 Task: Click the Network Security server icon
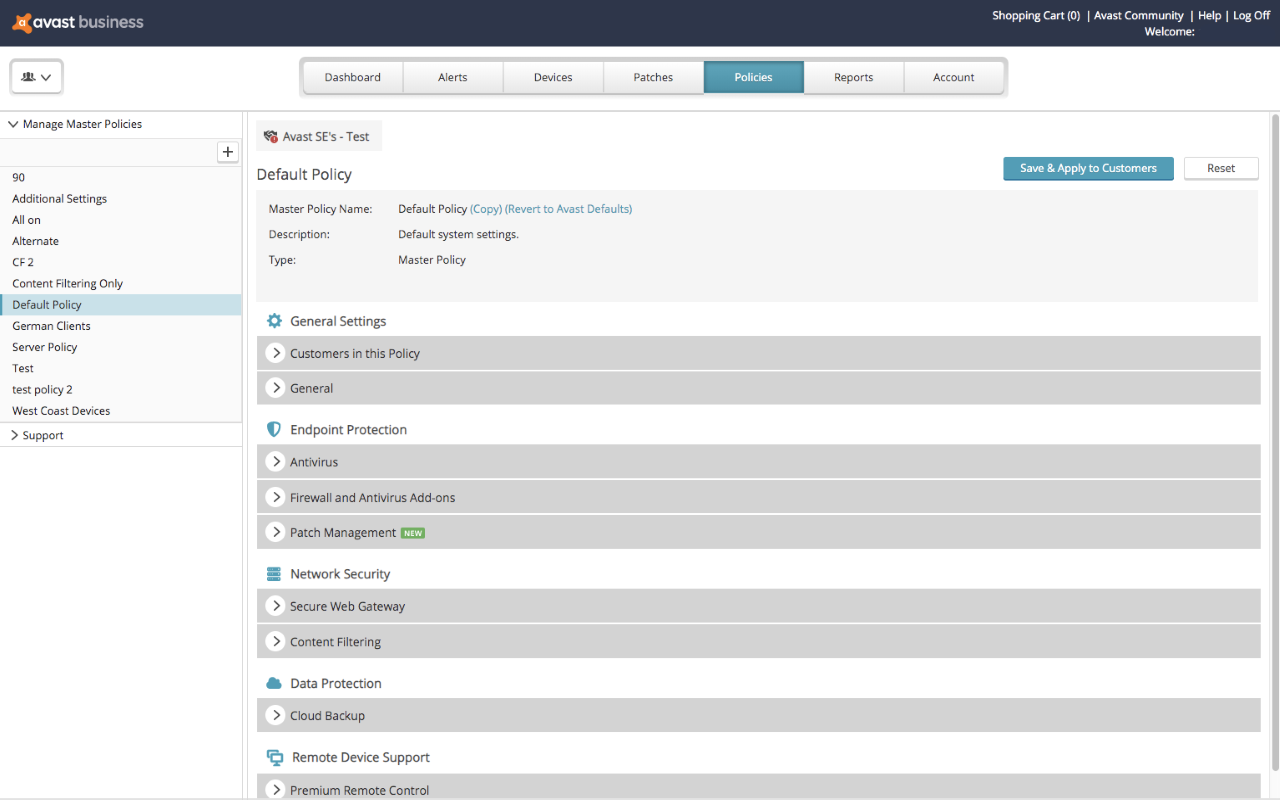coord(274,574)
